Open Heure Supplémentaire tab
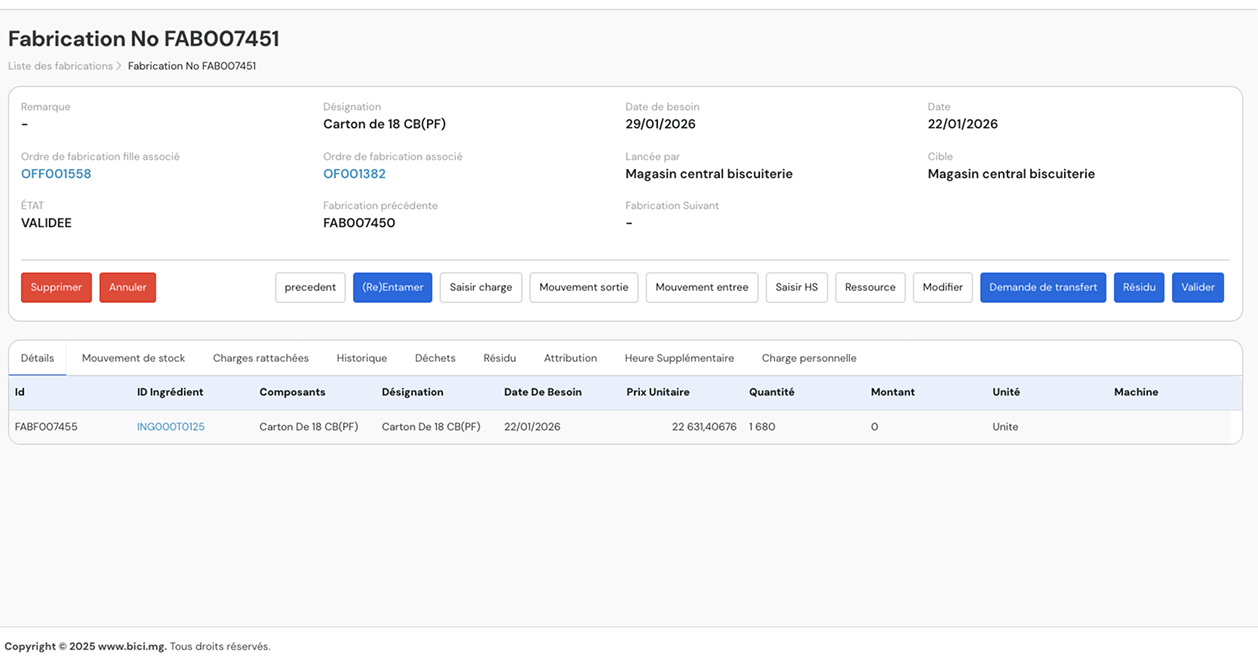The image size is (1258, 664). coord(679,358)
